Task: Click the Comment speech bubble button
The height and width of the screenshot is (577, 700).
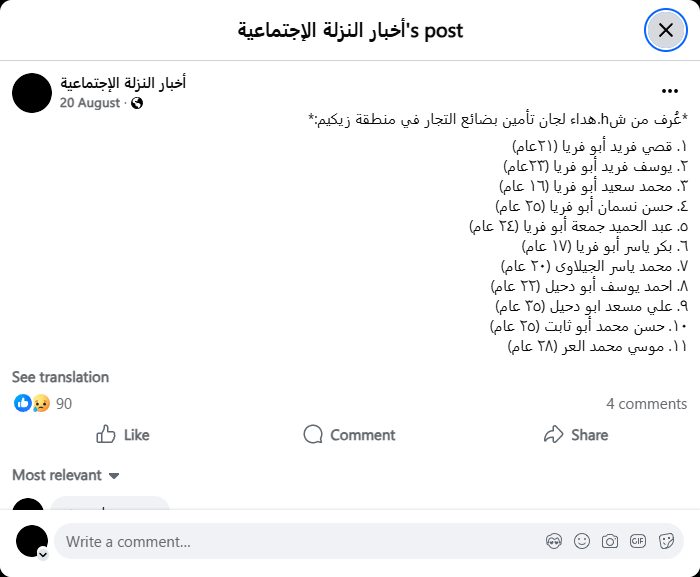Action: [349, 435]
